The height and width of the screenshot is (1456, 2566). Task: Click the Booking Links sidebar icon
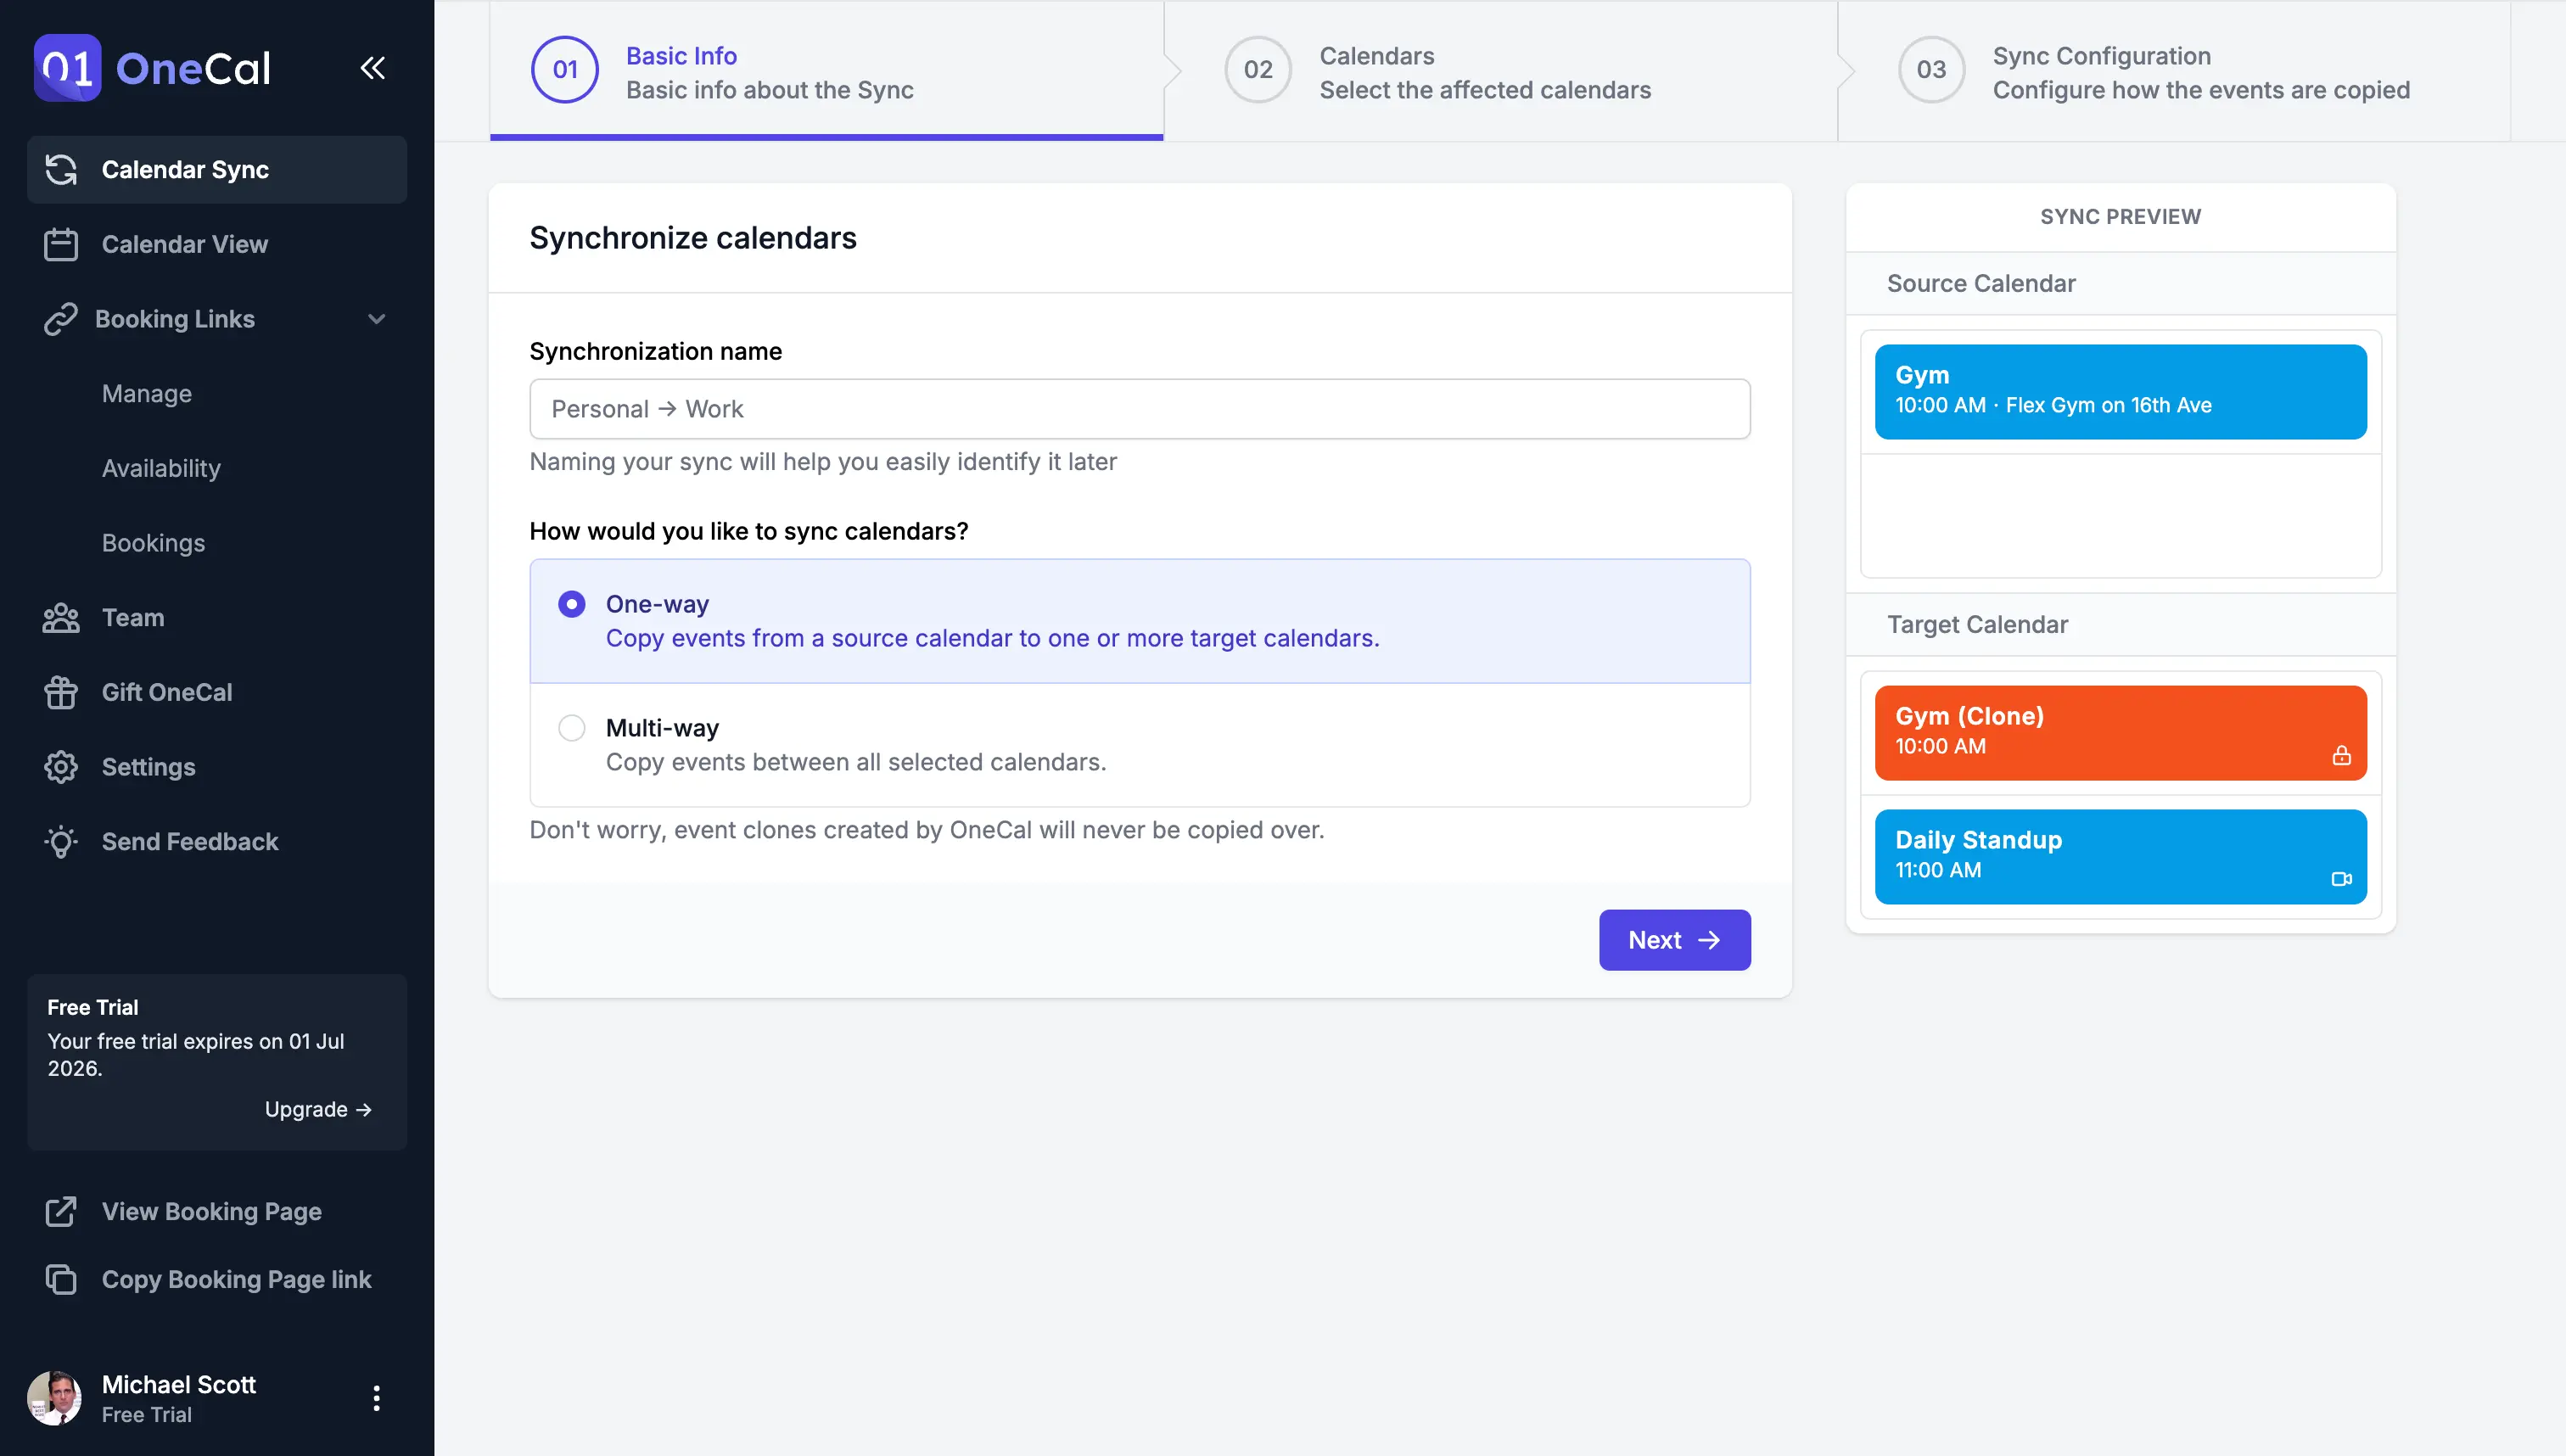tap(60, 317)
